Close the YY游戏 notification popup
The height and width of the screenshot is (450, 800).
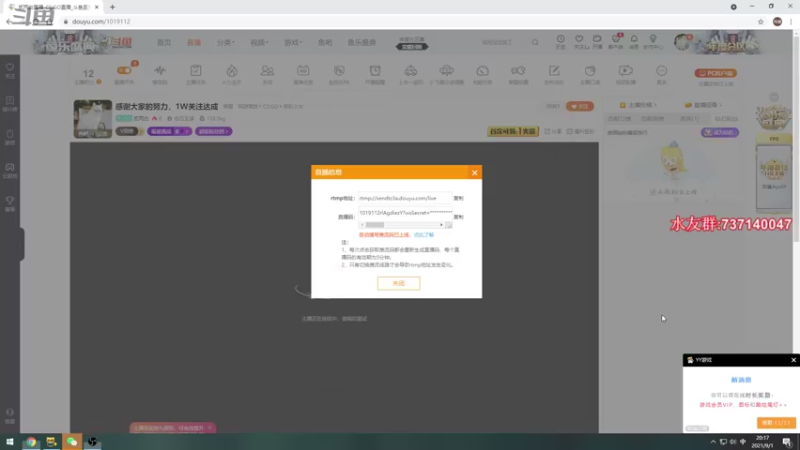click(793, 360)
